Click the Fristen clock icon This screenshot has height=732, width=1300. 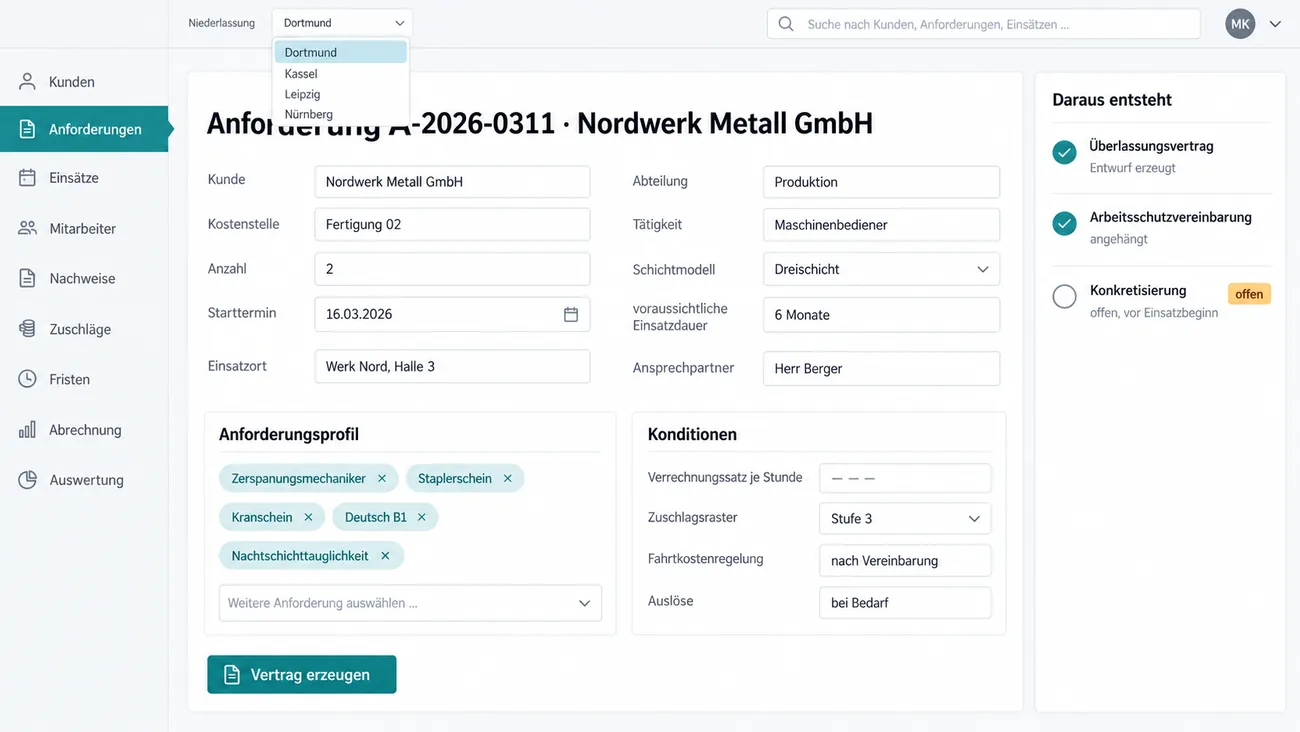point(28,379)
